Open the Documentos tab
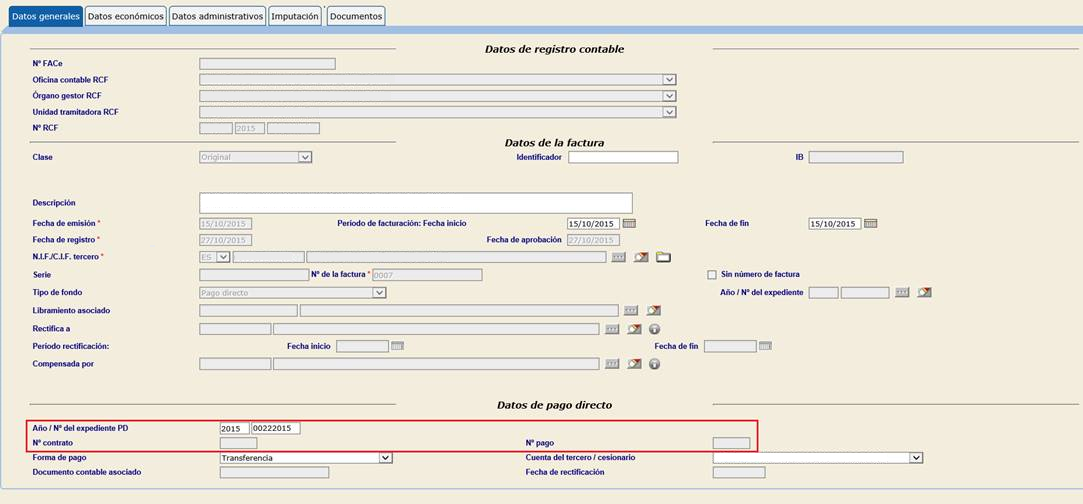The height and width of the screenshot is (504, 1083). click(356, 17)
